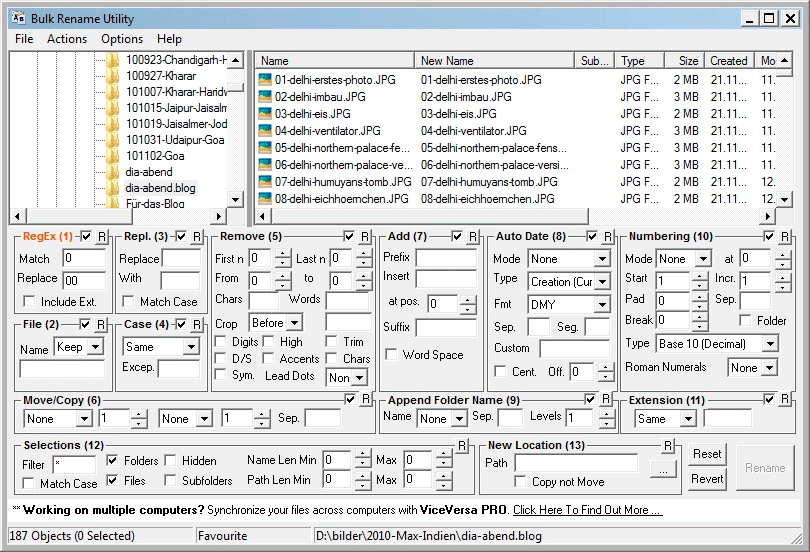810x552 pixels.
Task: Check the Cent. option in Auto Date
Action: click(500, 371)
